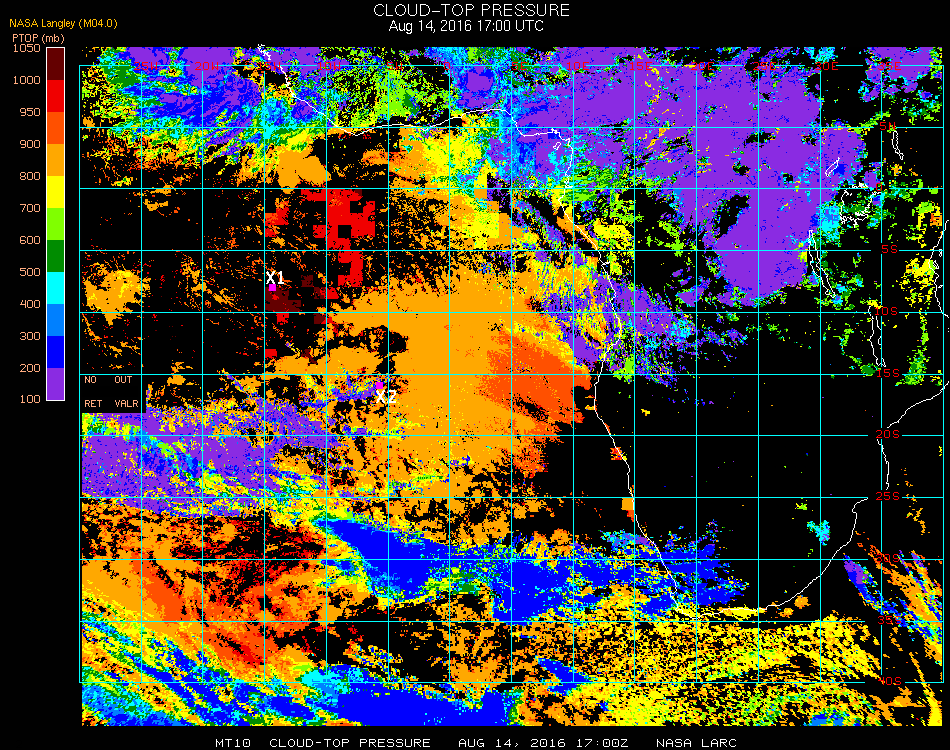This screenshot has width=950, height=750.
Task: Pick the yellow 700-800 mb legend swatch
Action: click(x=55, y=191)
